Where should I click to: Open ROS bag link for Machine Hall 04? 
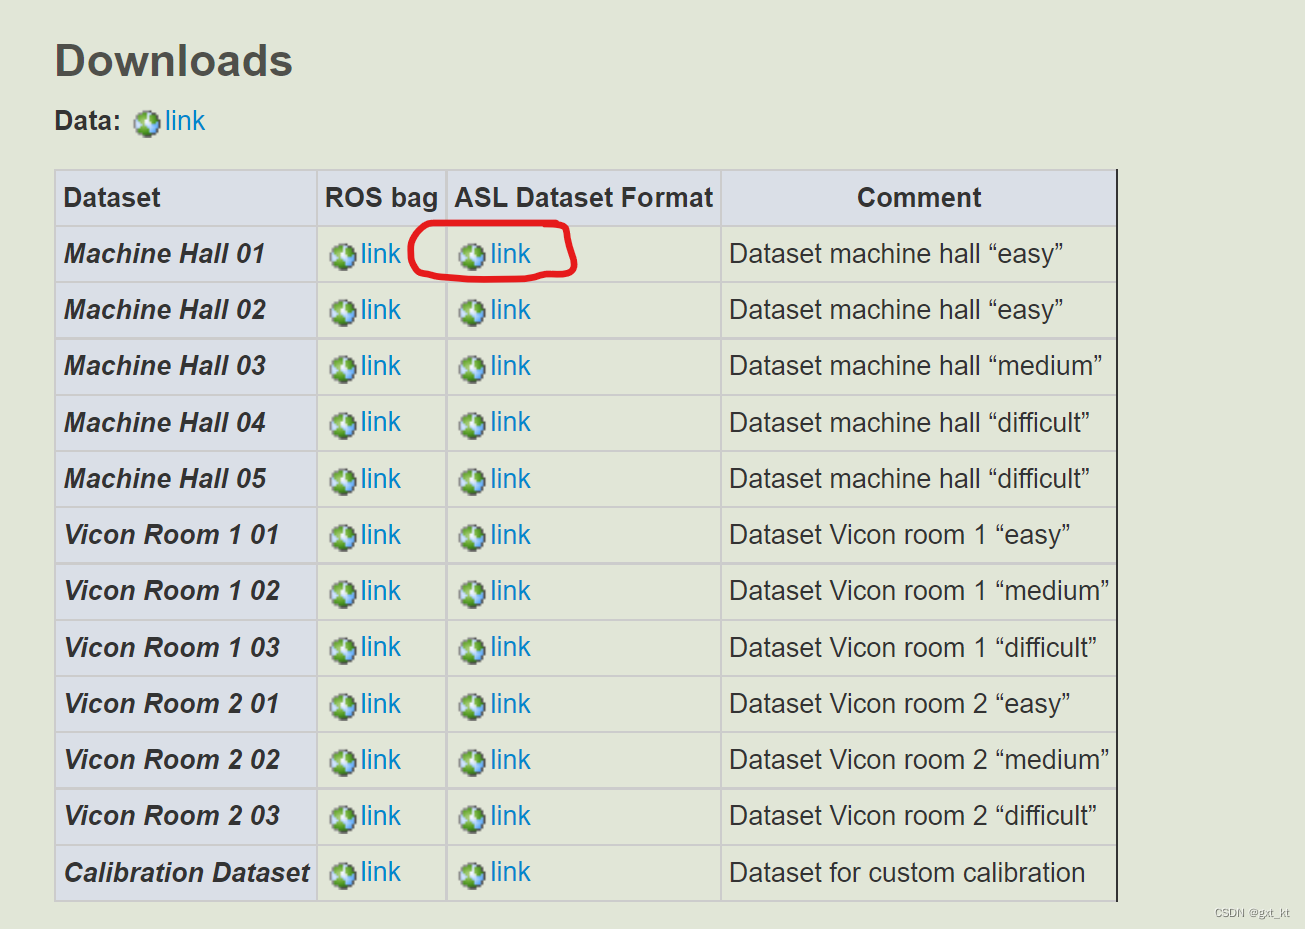click(x=381, y=422)
